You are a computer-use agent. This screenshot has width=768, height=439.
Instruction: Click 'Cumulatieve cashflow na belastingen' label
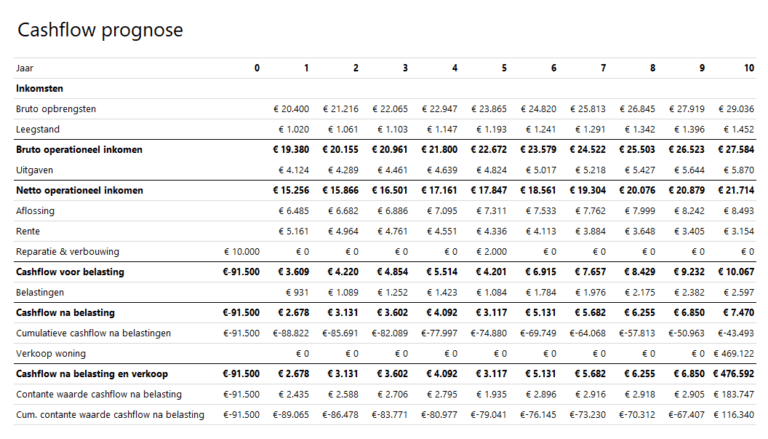(x=94, y=333)
